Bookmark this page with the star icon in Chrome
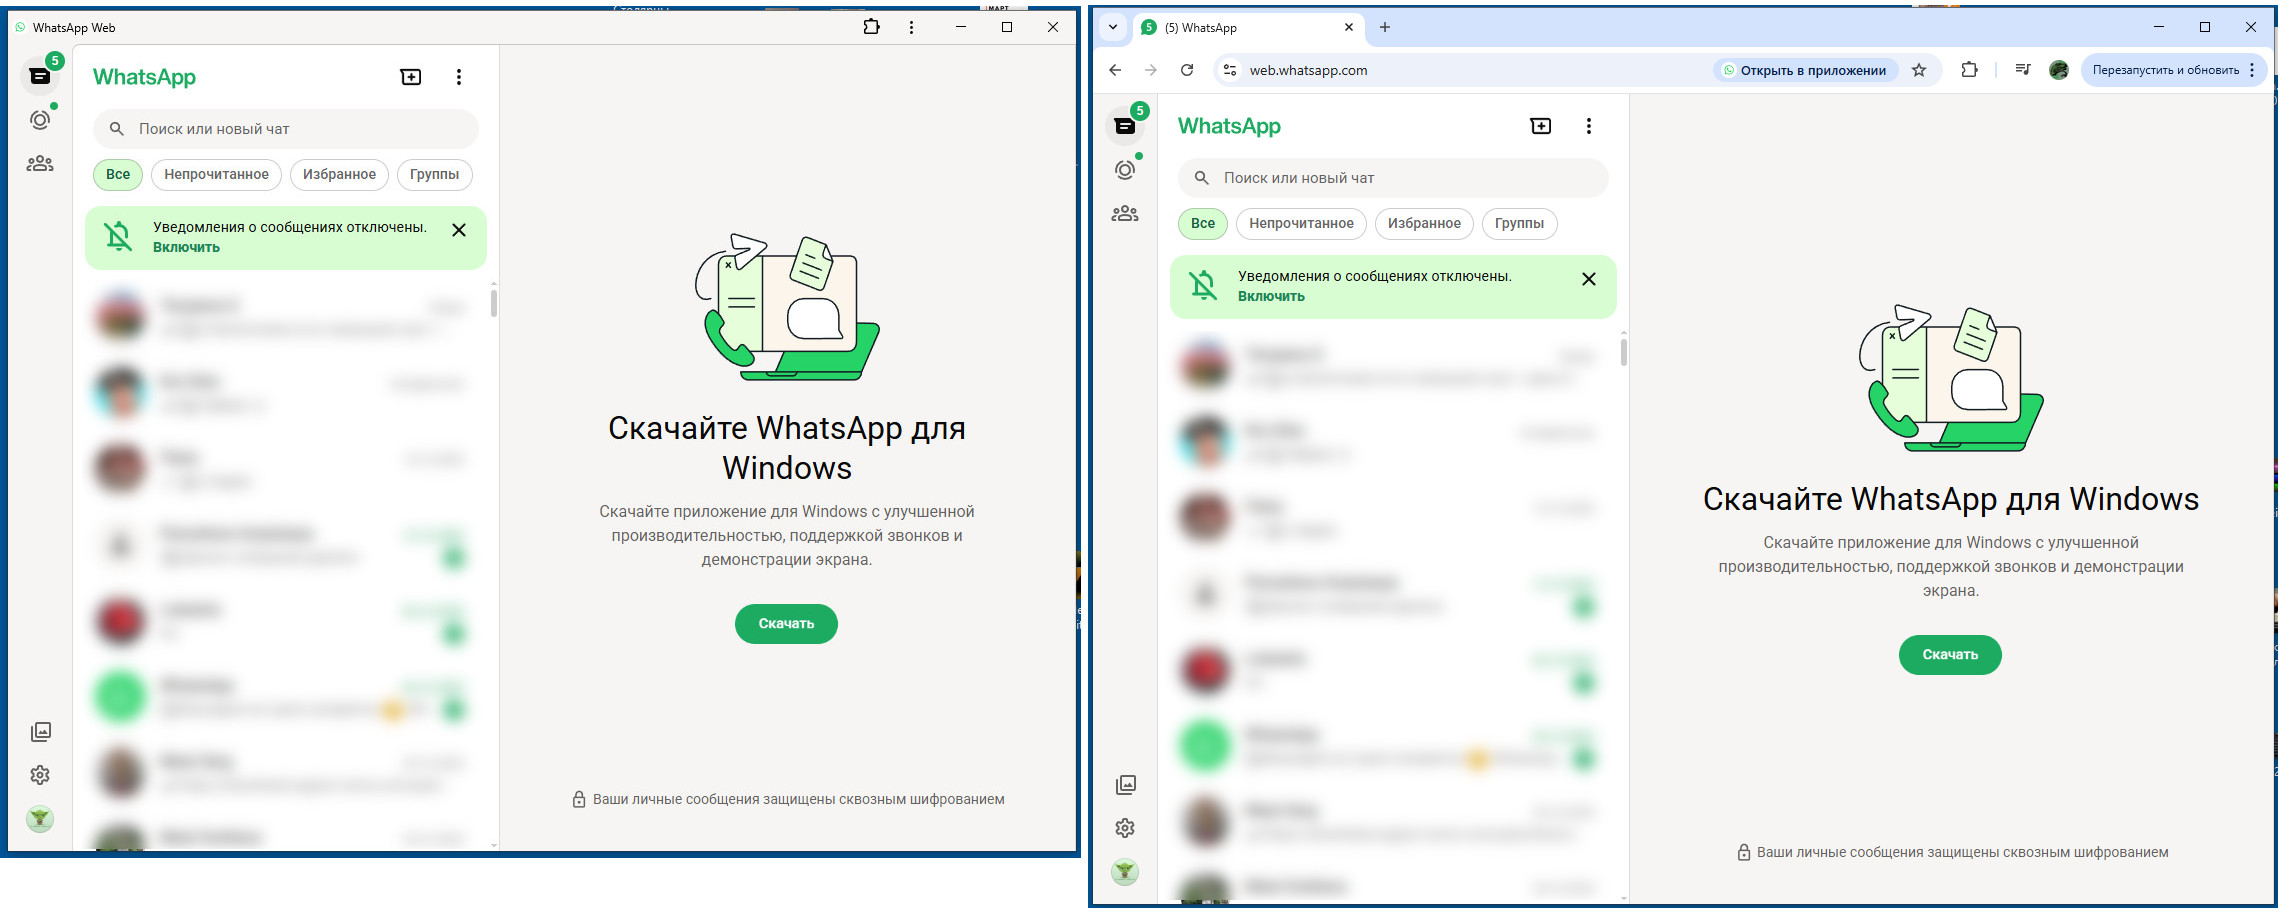The height and width of the screenshot is (914, 2287). [x=1919, y=70]
